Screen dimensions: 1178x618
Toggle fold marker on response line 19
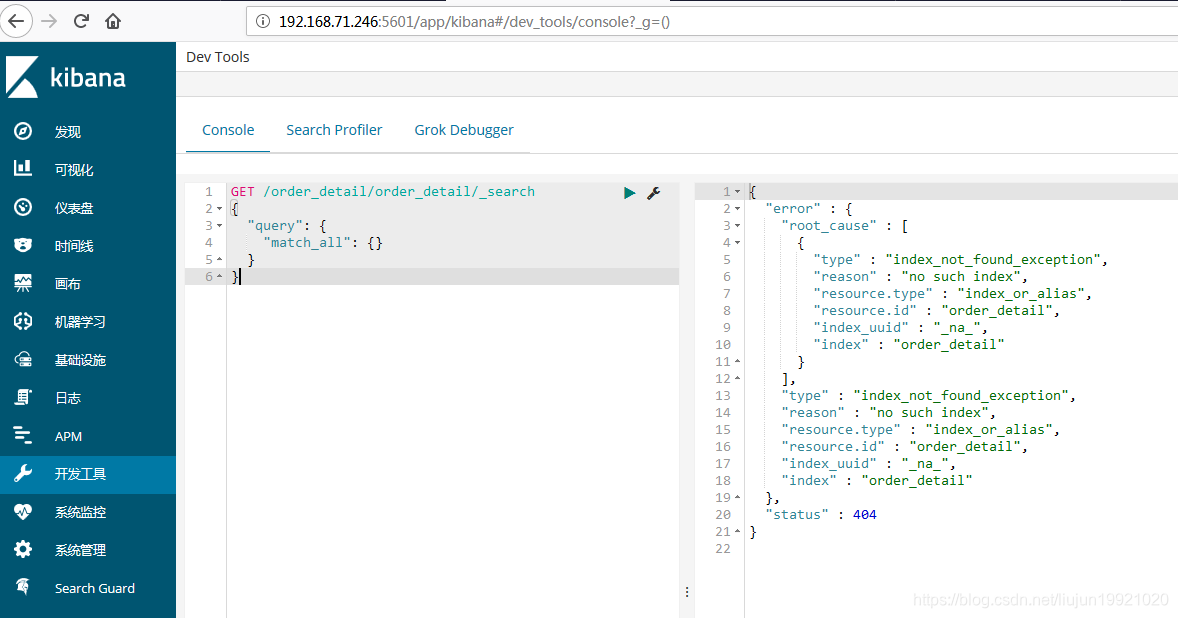738,497
